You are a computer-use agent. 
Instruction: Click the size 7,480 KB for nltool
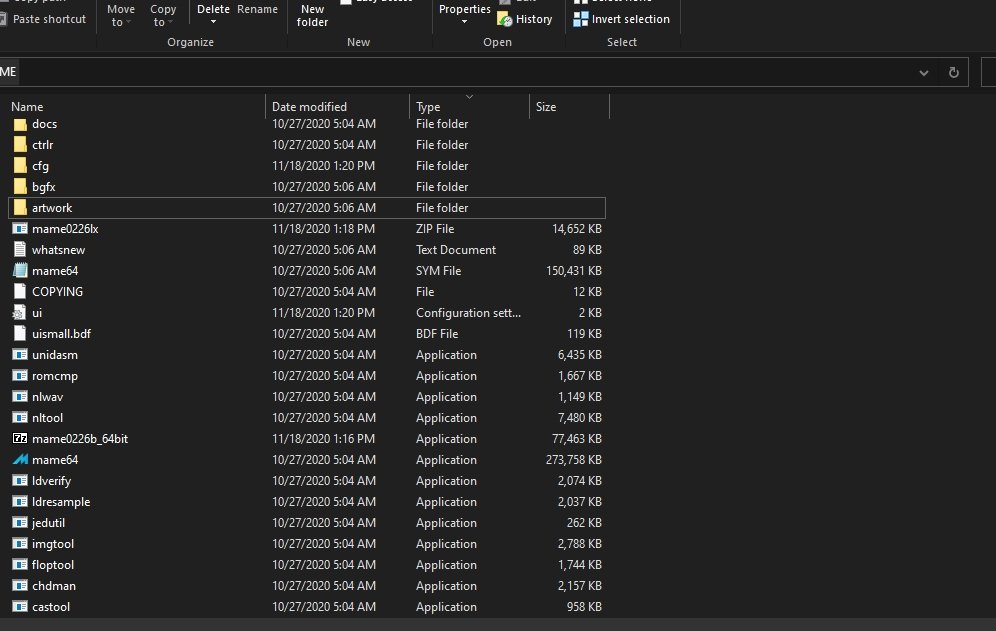pos(579,417)
